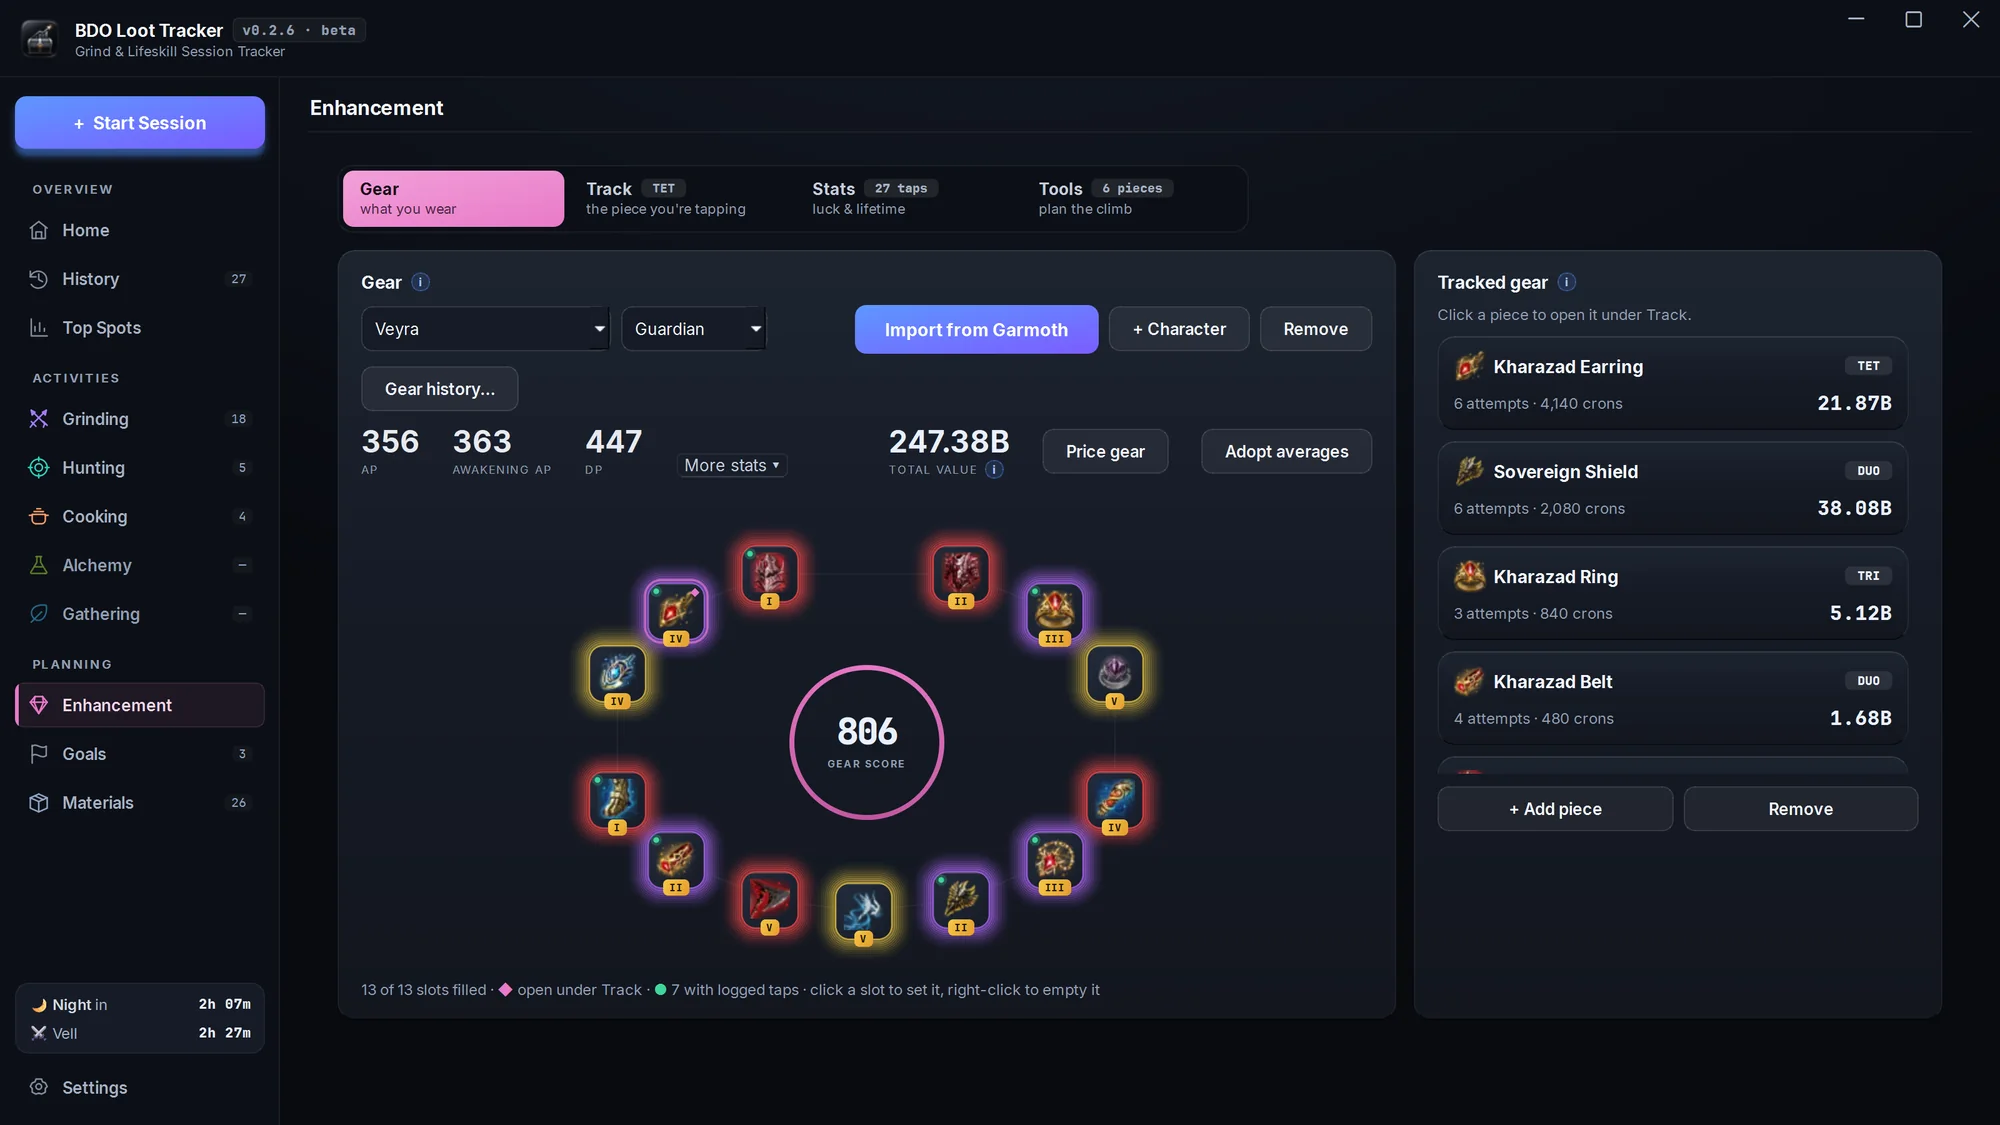Click Import from Garmoth
Screen dimensions: 2000x1125
976,329
